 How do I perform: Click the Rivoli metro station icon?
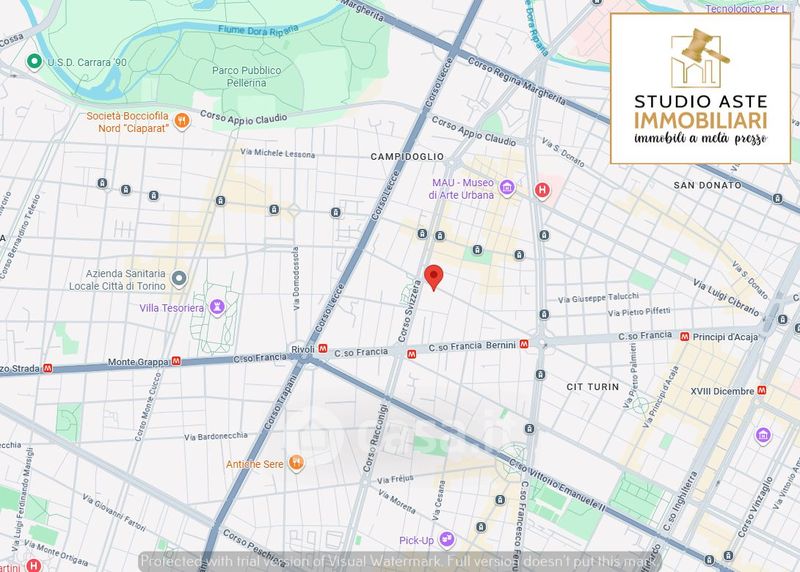pyautogui.click(x=322, y=348)
